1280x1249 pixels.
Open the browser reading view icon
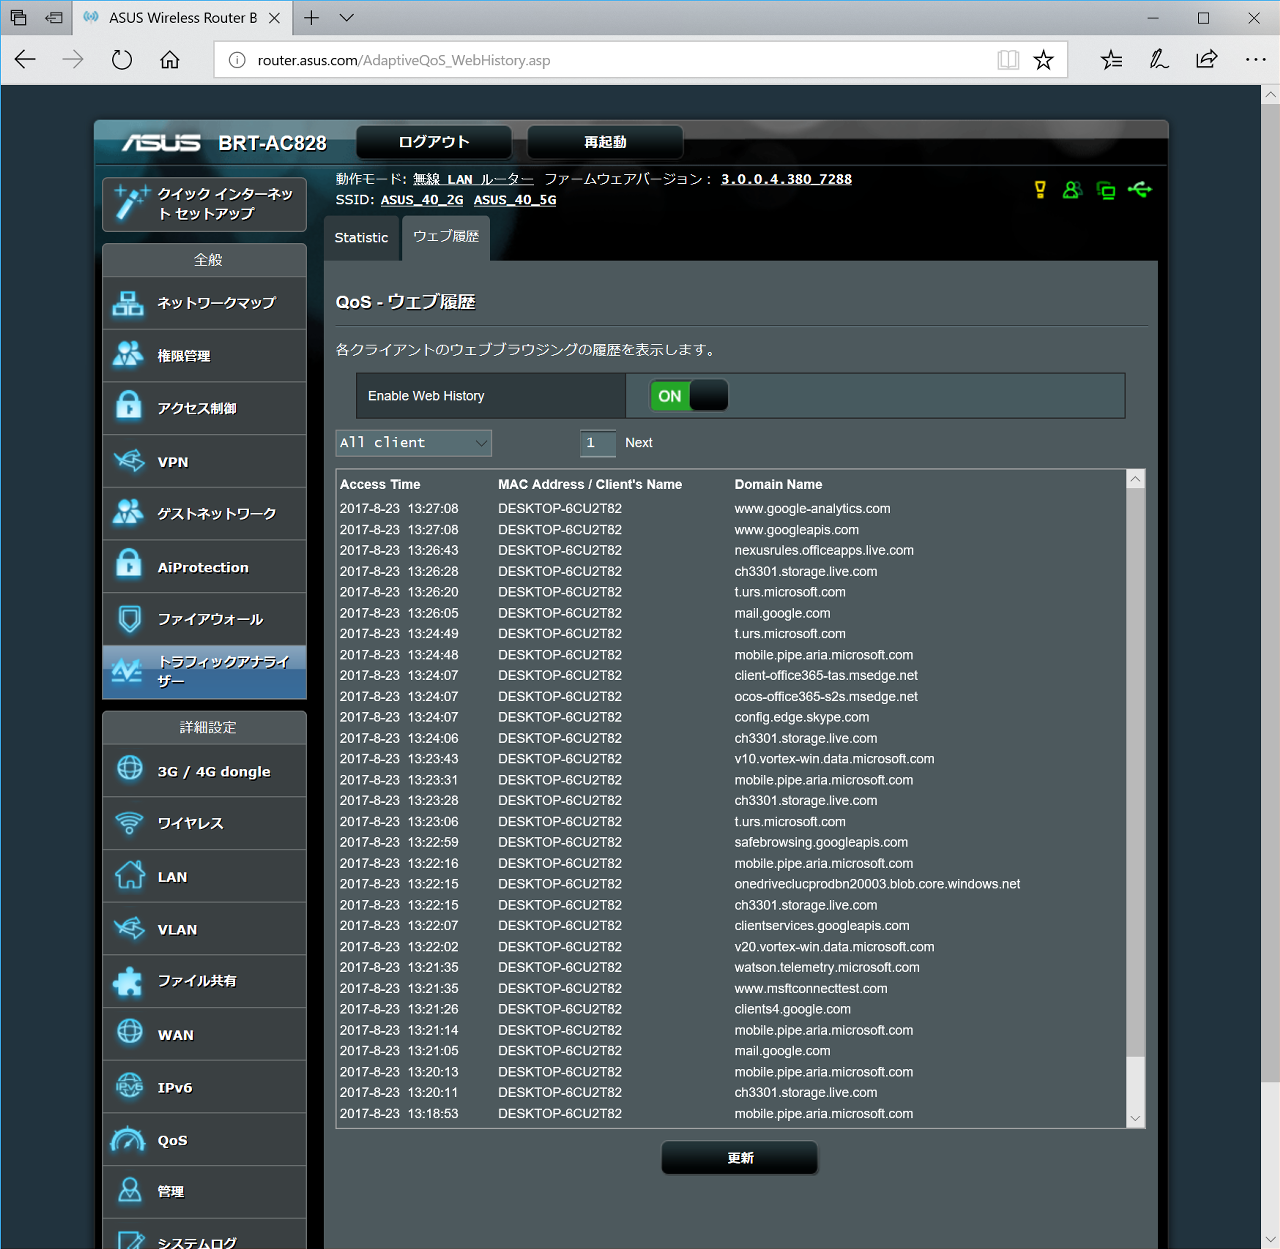(1008, 60)
